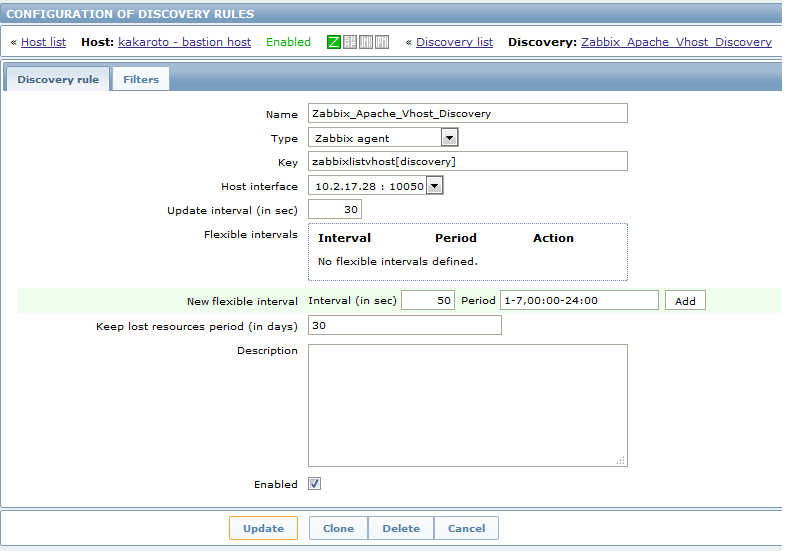Image resolution: width=789 pixels, height=551 pixels.
Task: Go back to the Discovery list
Action: [x=454, y=42]
